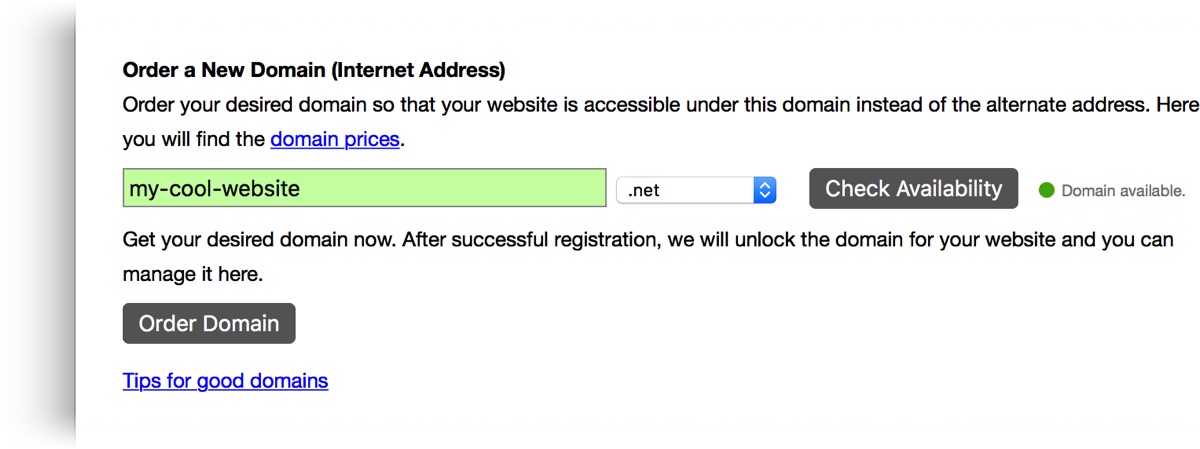Click the green availability status dot

click(x=1047, y=190)
